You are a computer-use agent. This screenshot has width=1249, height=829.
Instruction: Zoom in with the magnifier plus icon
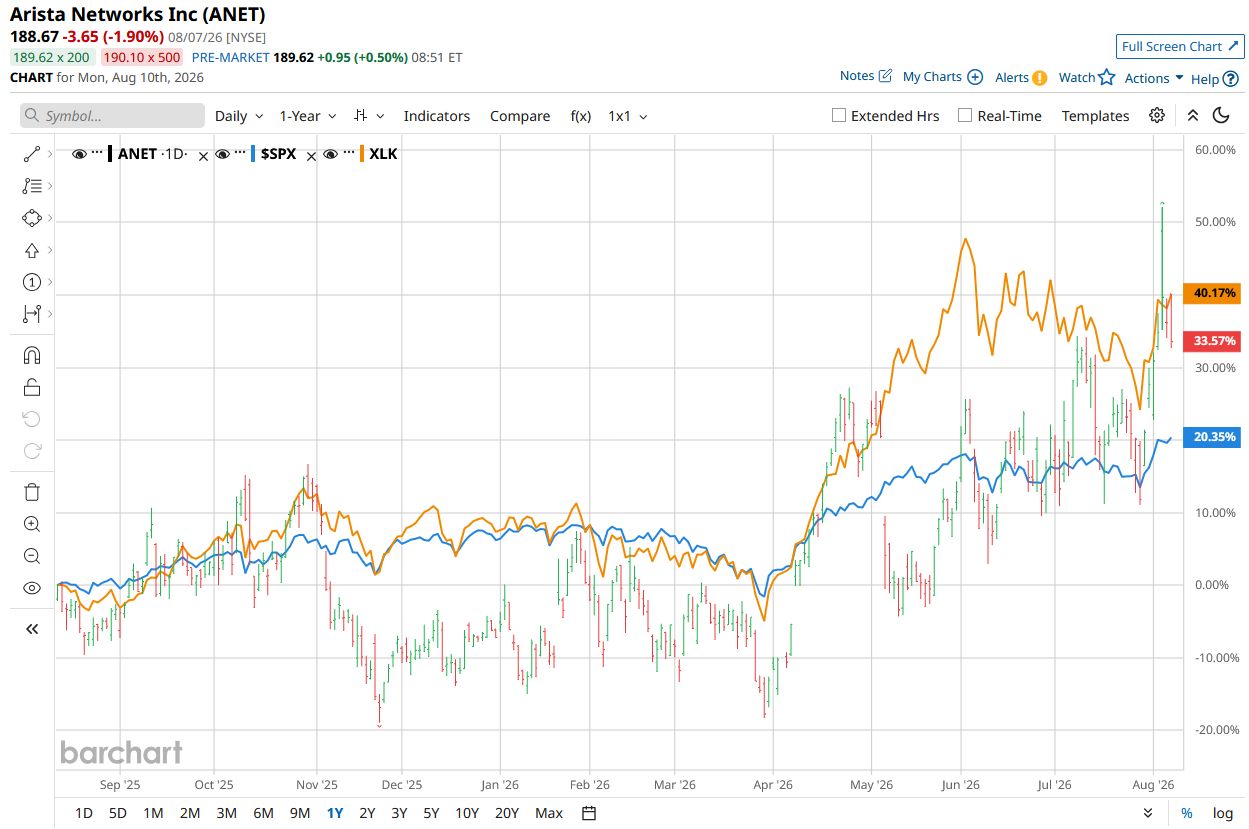pyautogui.click(x=31, y=524)
